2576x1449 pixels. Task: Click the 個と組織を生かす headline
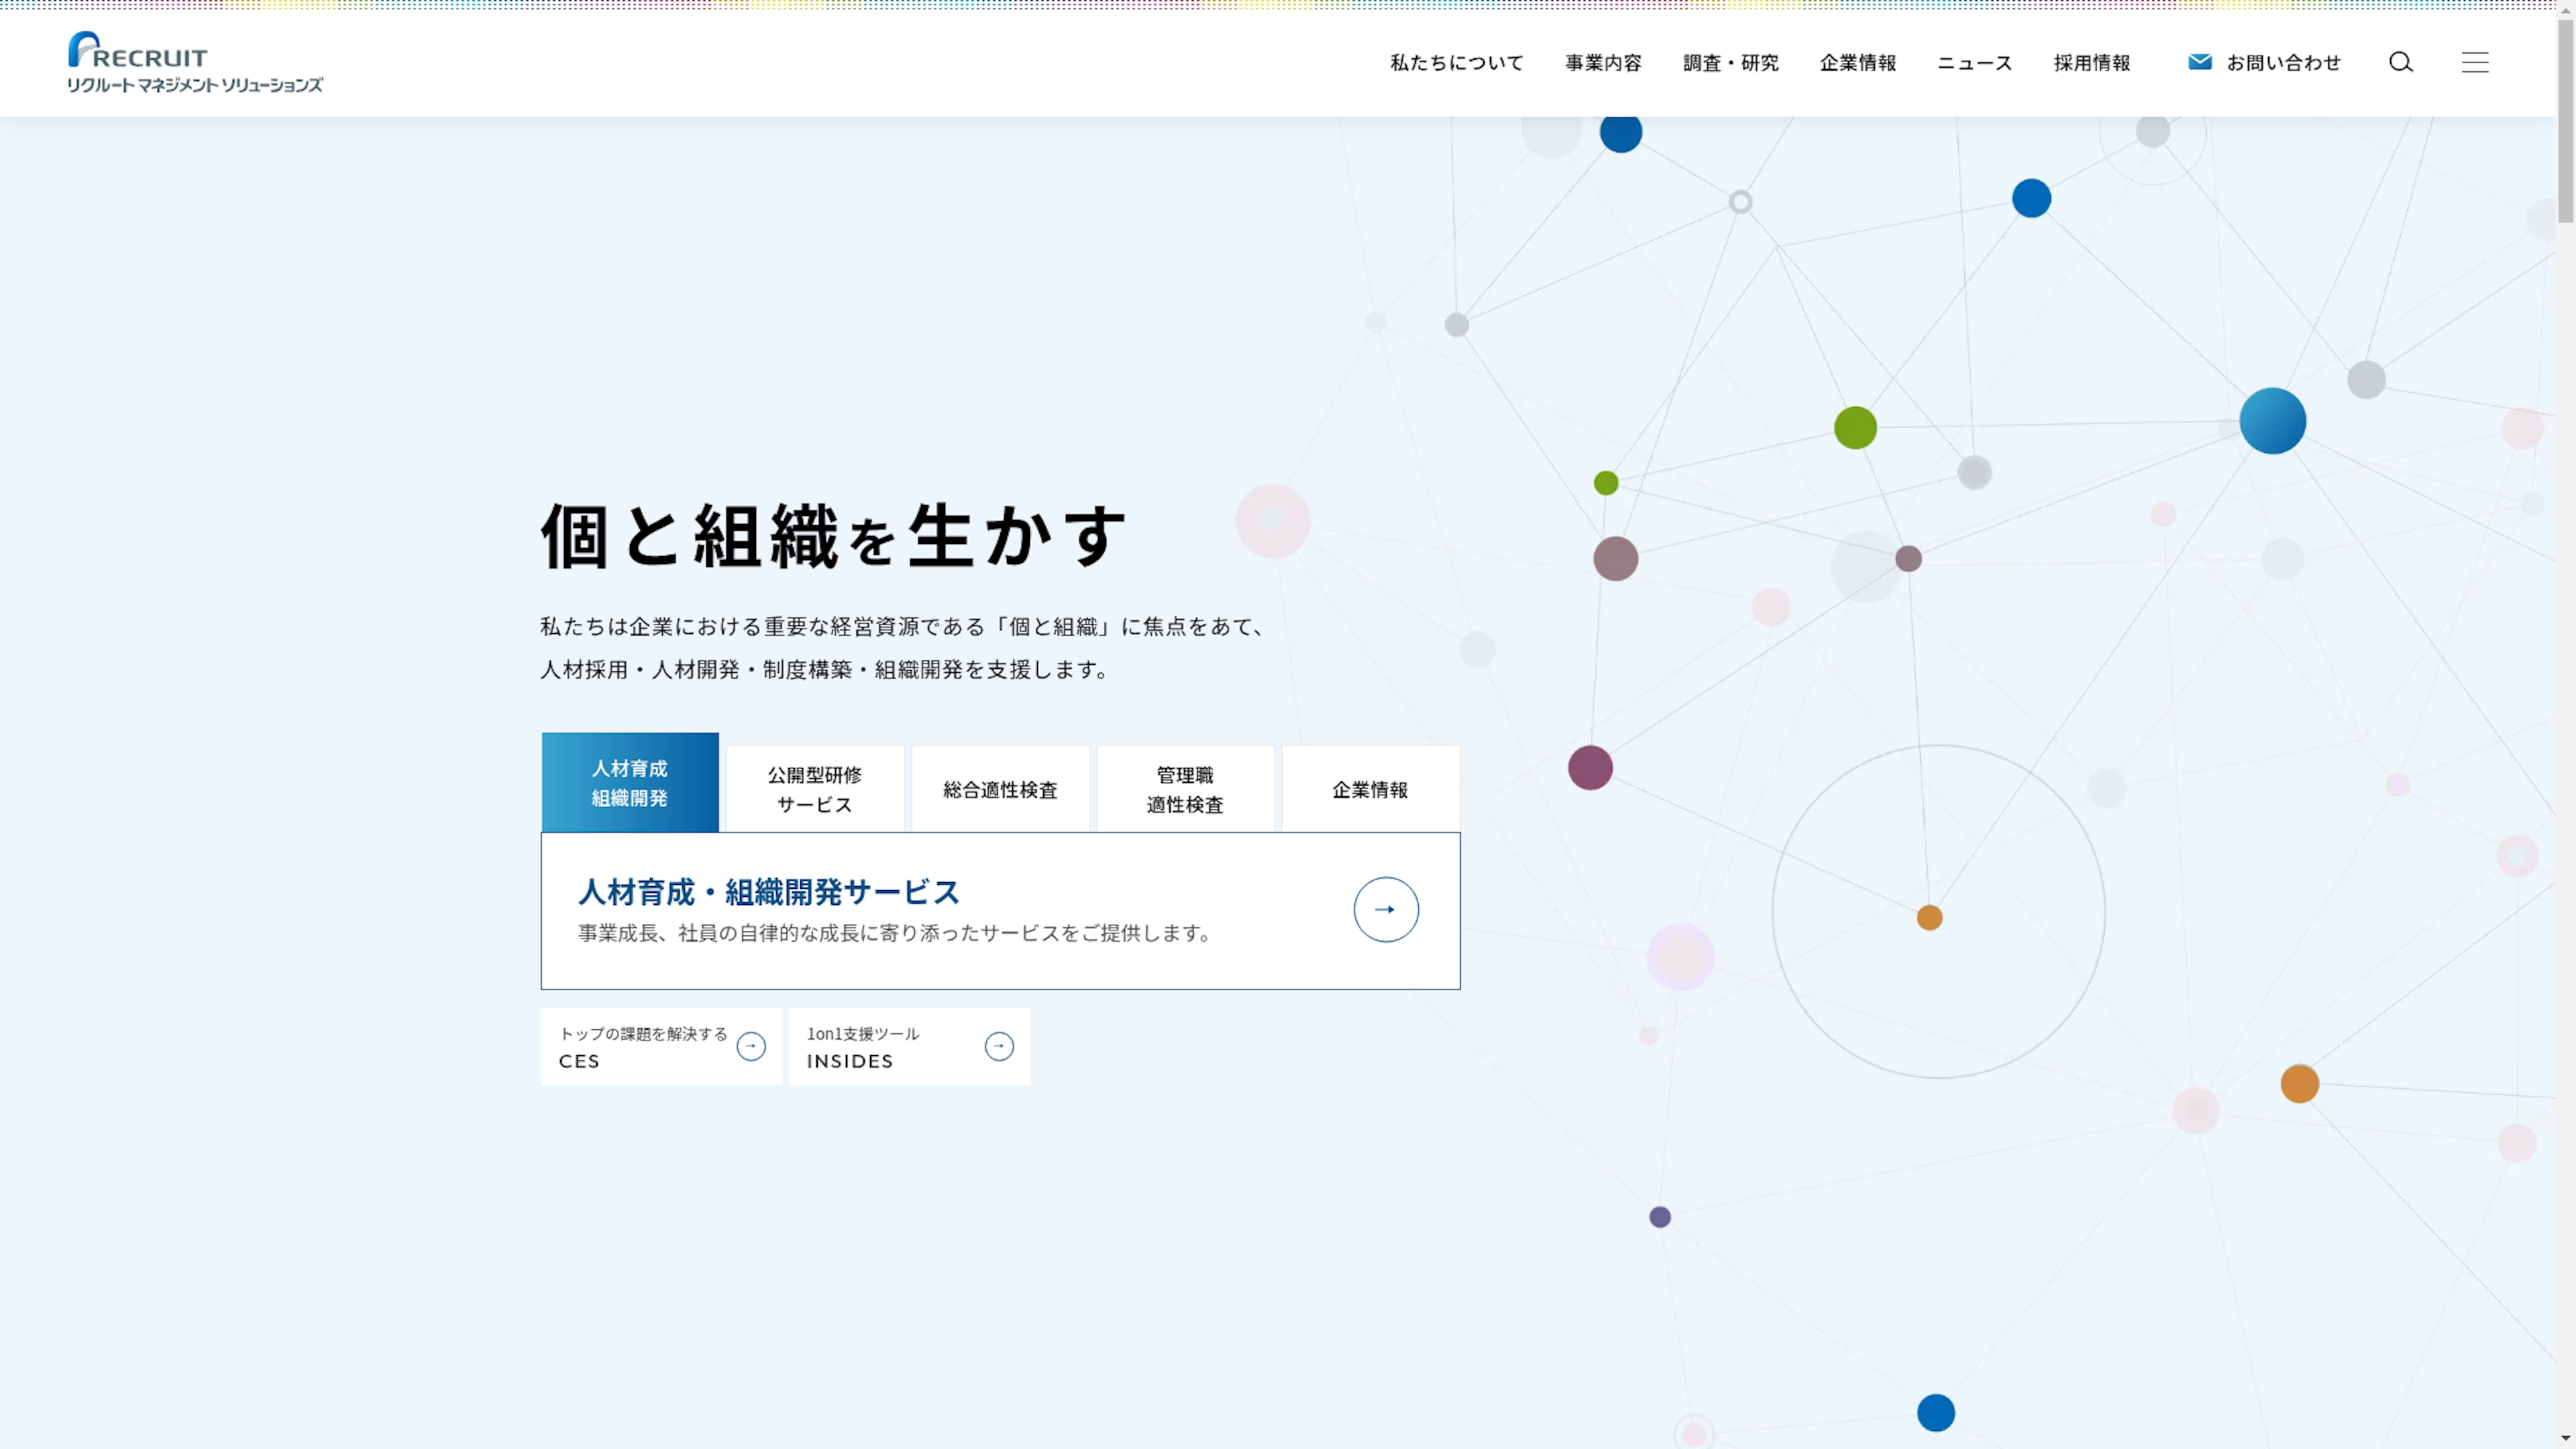click(x=833, y=536)
